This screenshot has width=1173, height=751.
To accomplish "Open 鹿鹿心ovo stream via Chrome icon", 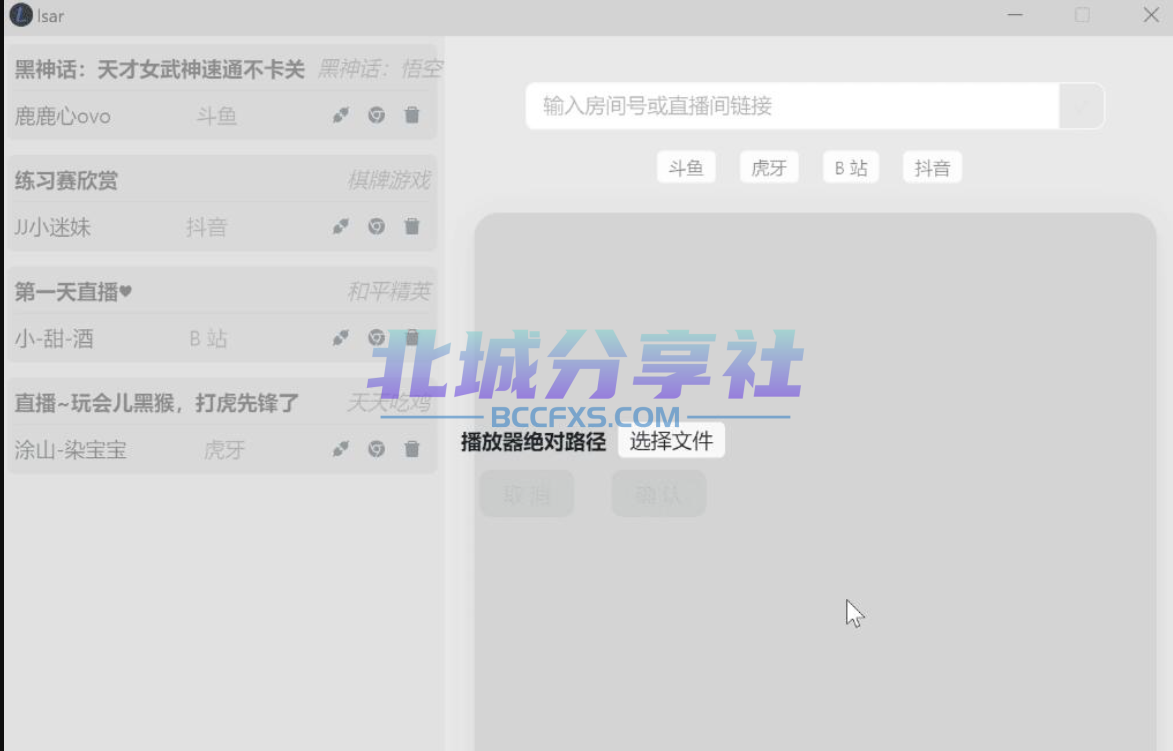I will 376,115.
